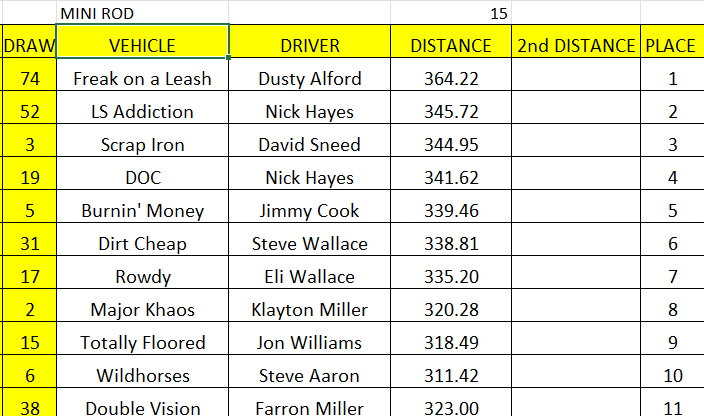Click distance value 335.20
704x416 pixels.
[x=451, y=277]
